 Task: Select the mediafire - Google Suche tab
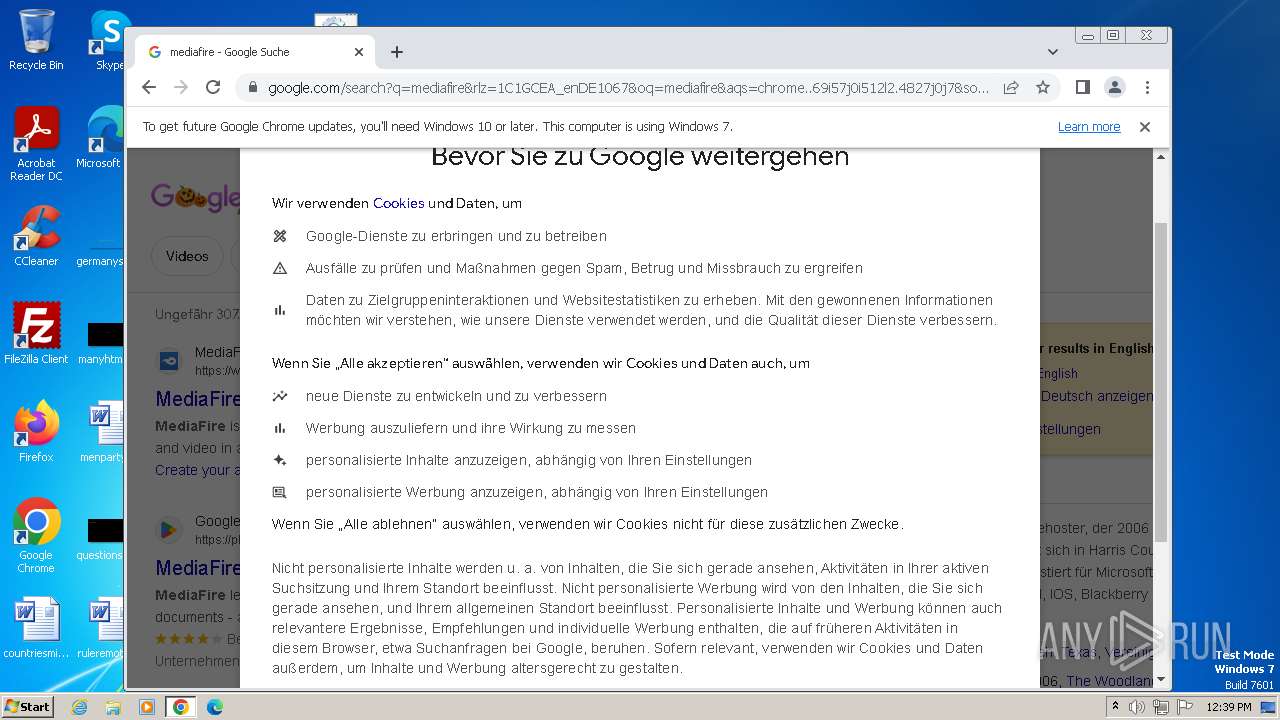(255, 52)
